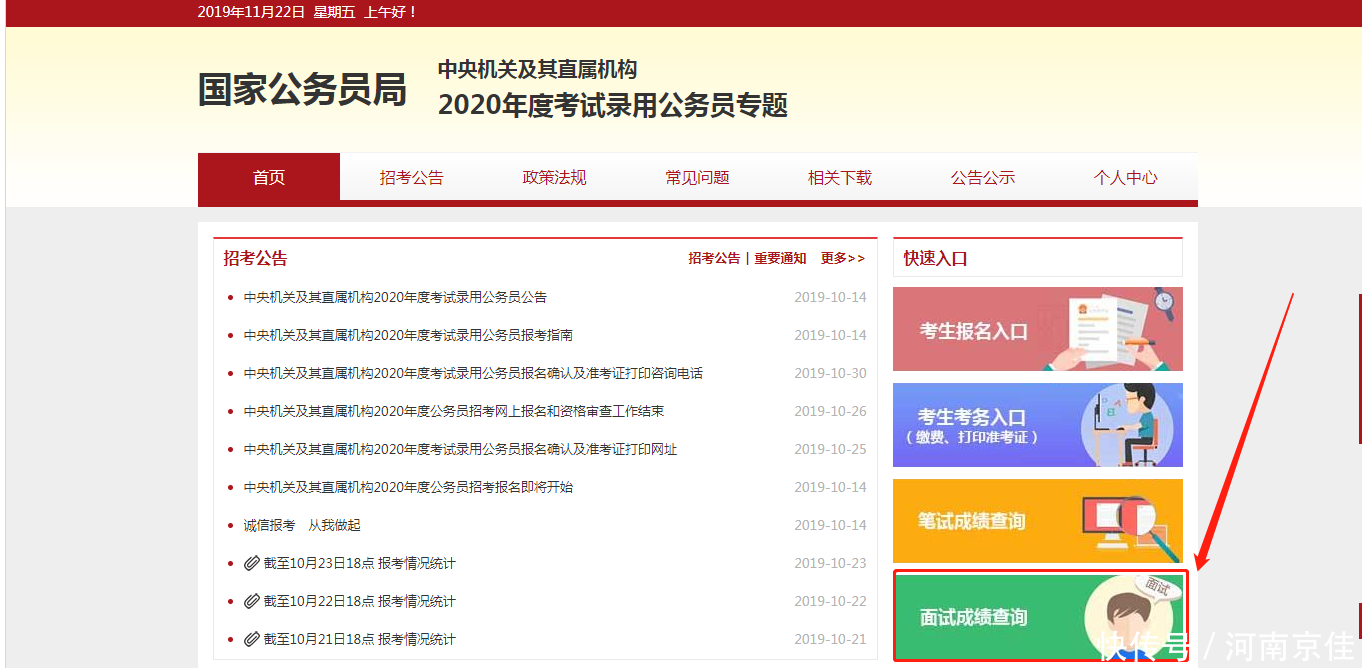Select the 政策法规 navigation item
The height and width of the screenshot is (668, 1362).
tap(554, 177)
